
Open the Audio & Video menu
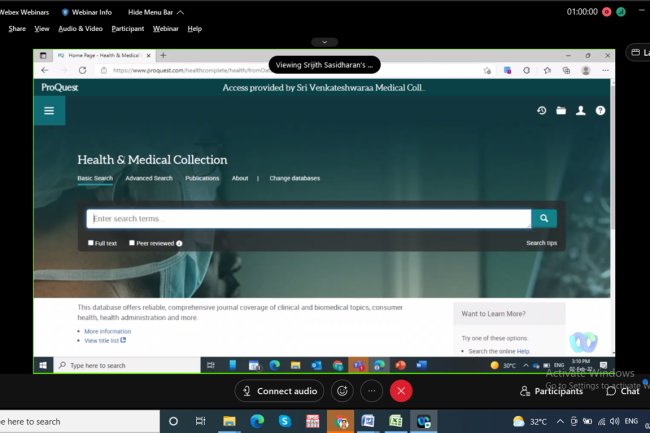pos(80,29)
